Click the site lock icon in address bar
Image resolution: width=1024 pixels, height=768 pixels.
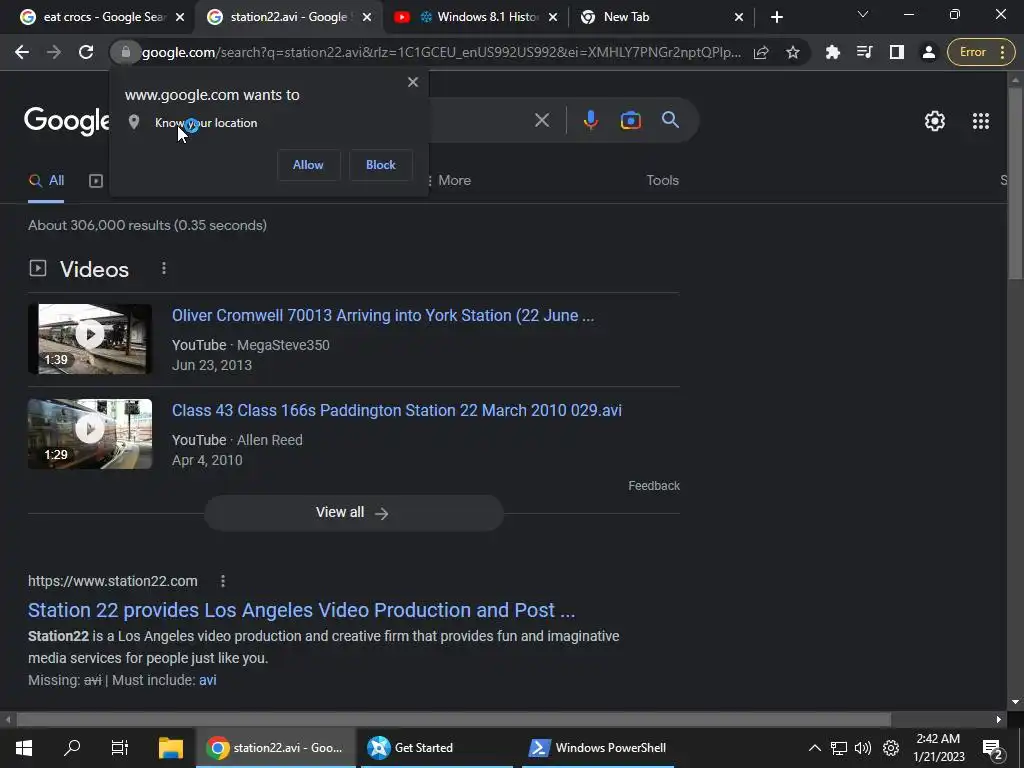pyautogui.click(x=126, y=52)
